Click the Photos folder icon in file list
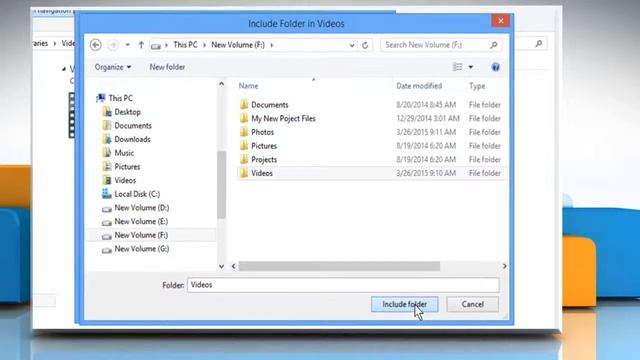 point(244,132)
